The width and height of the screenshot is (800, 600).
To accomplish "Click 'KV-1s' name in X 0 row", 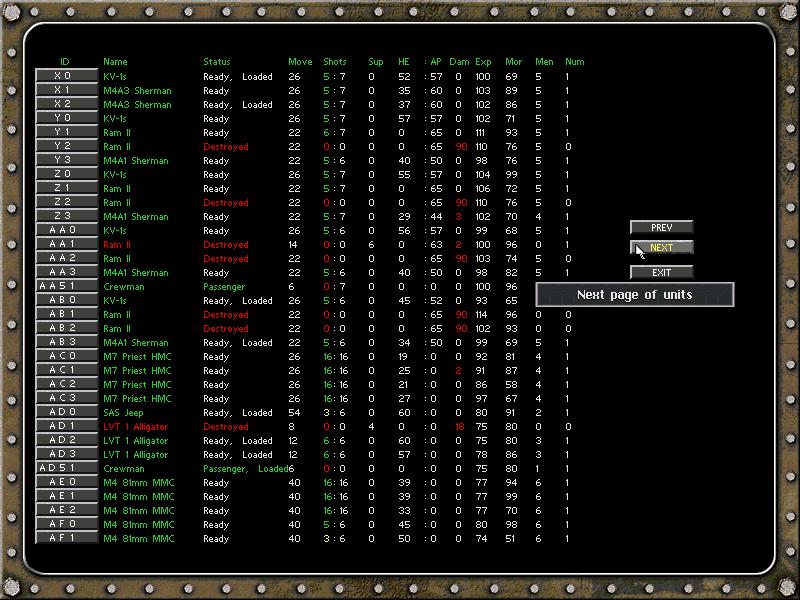I will (x=115, y=77).
